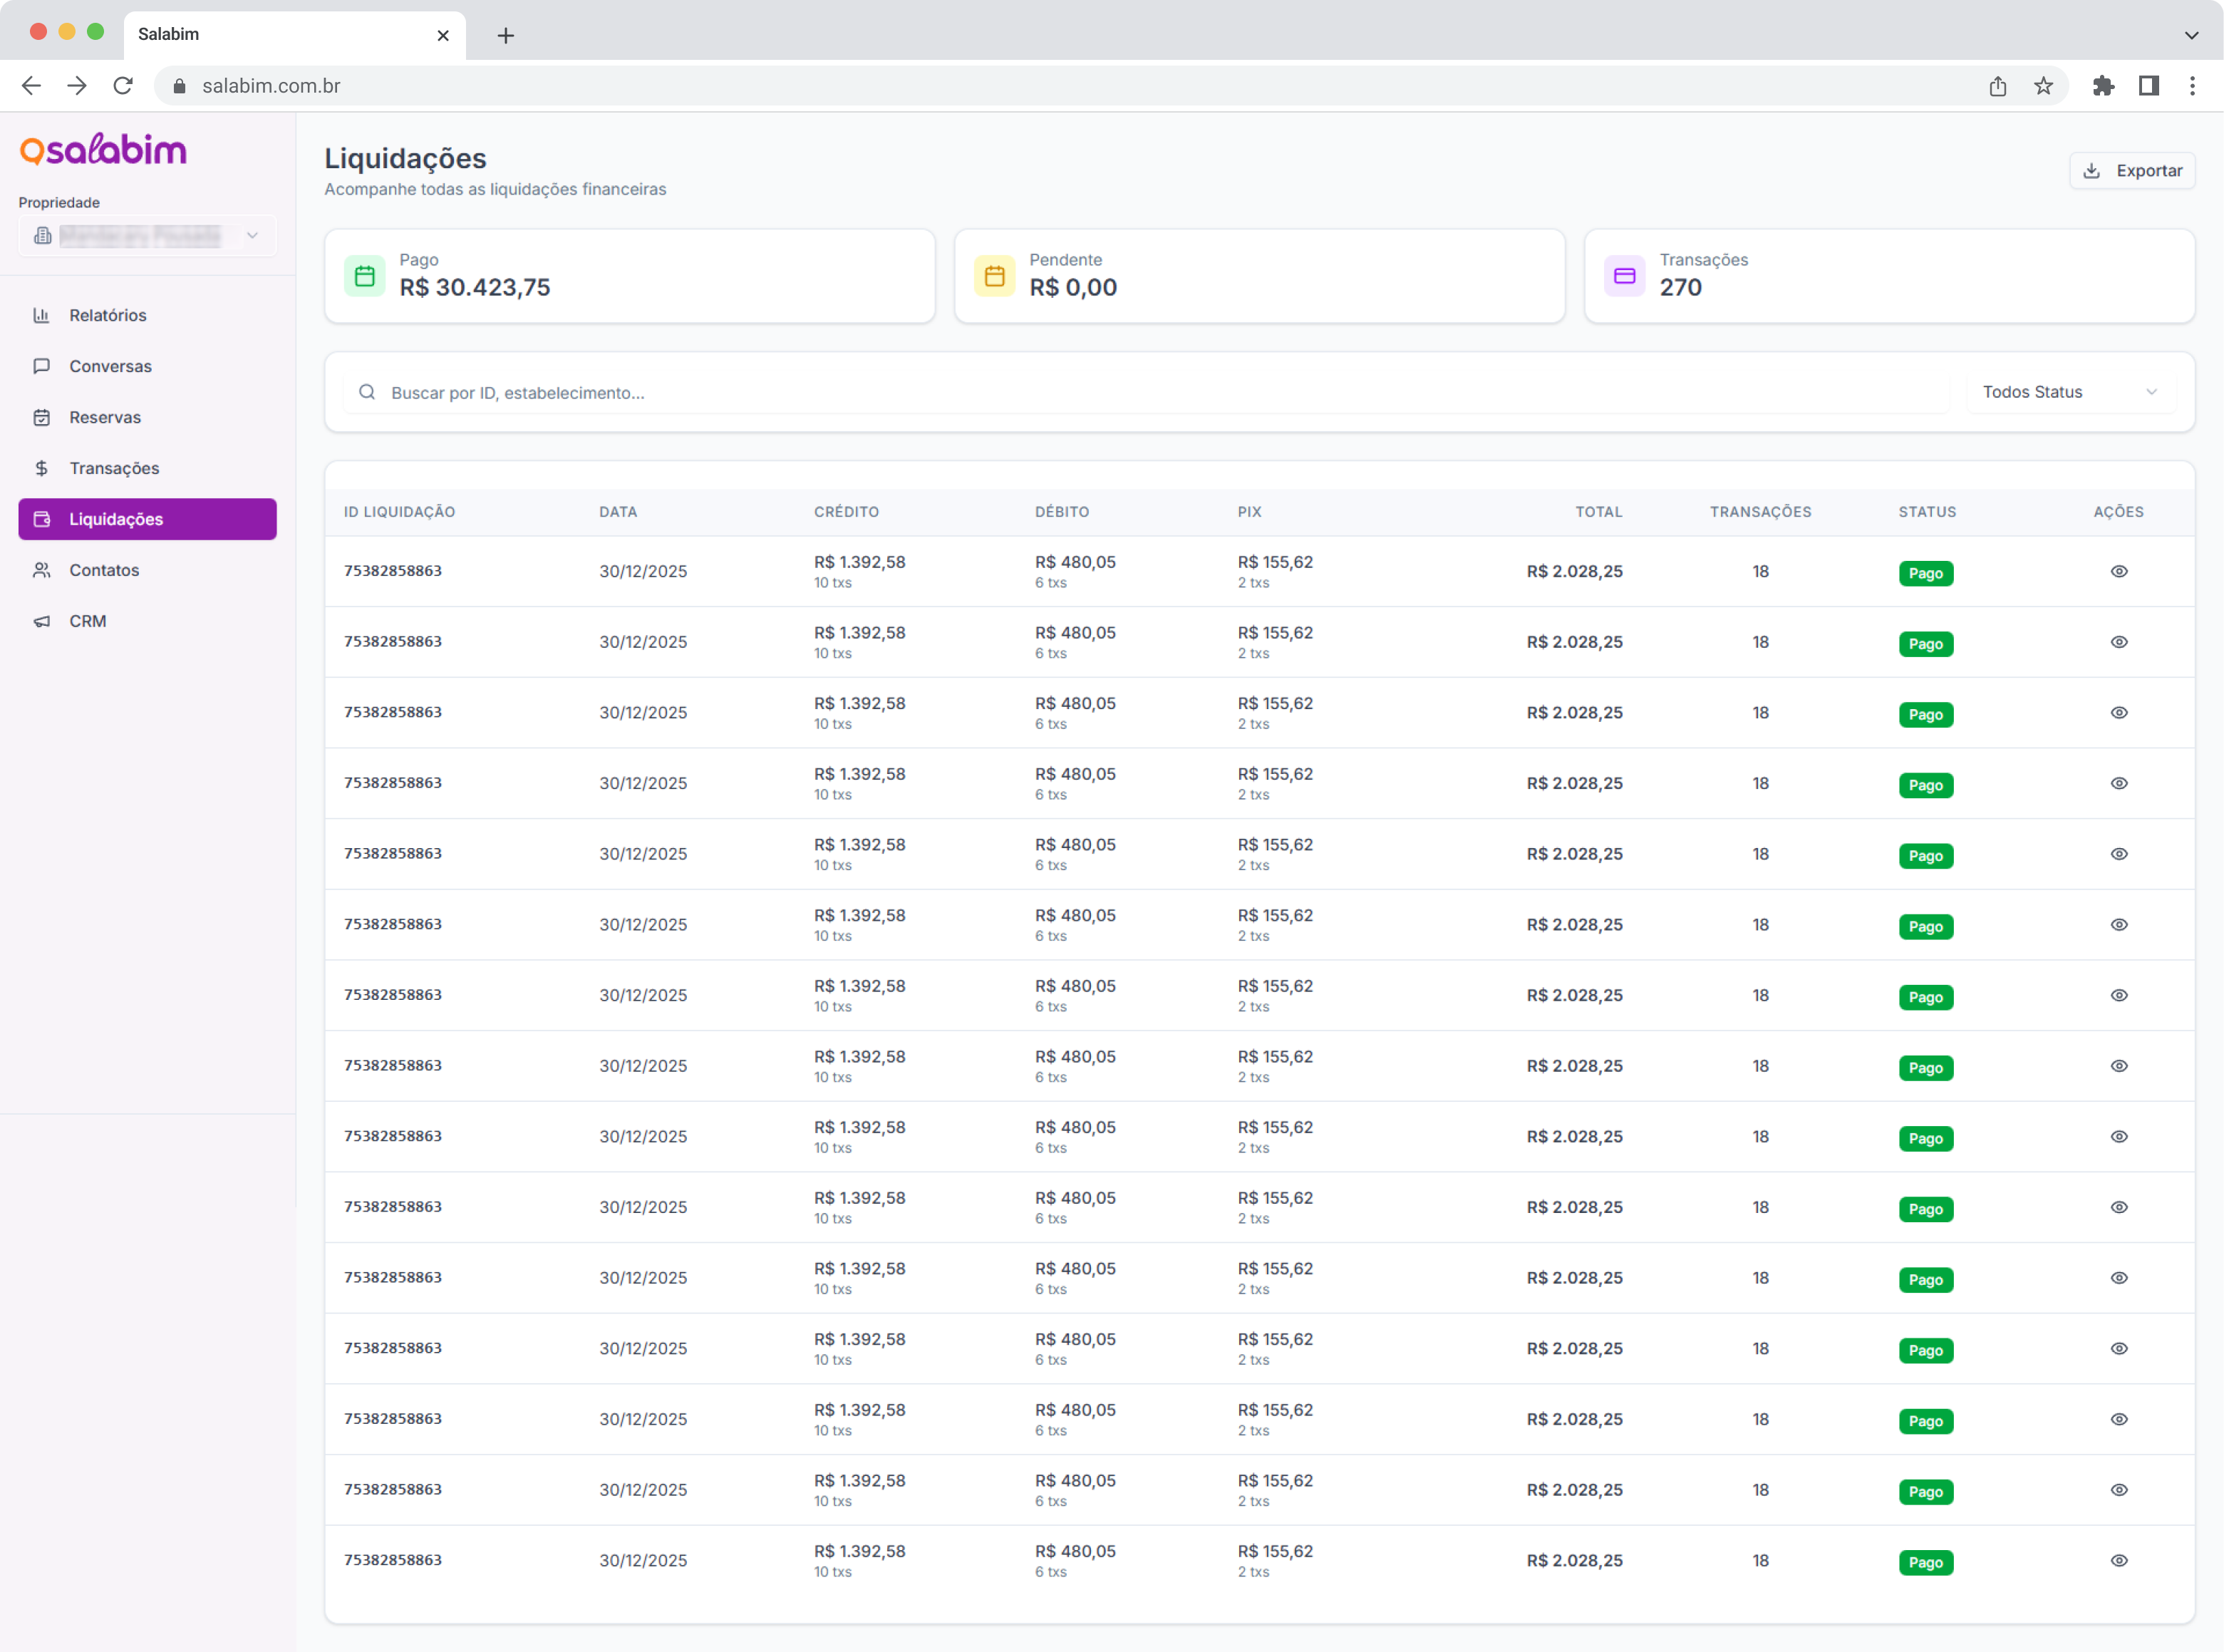Click the browser share icon
Viewport: 2224px width, 1652px height.
coord(1997,86)
